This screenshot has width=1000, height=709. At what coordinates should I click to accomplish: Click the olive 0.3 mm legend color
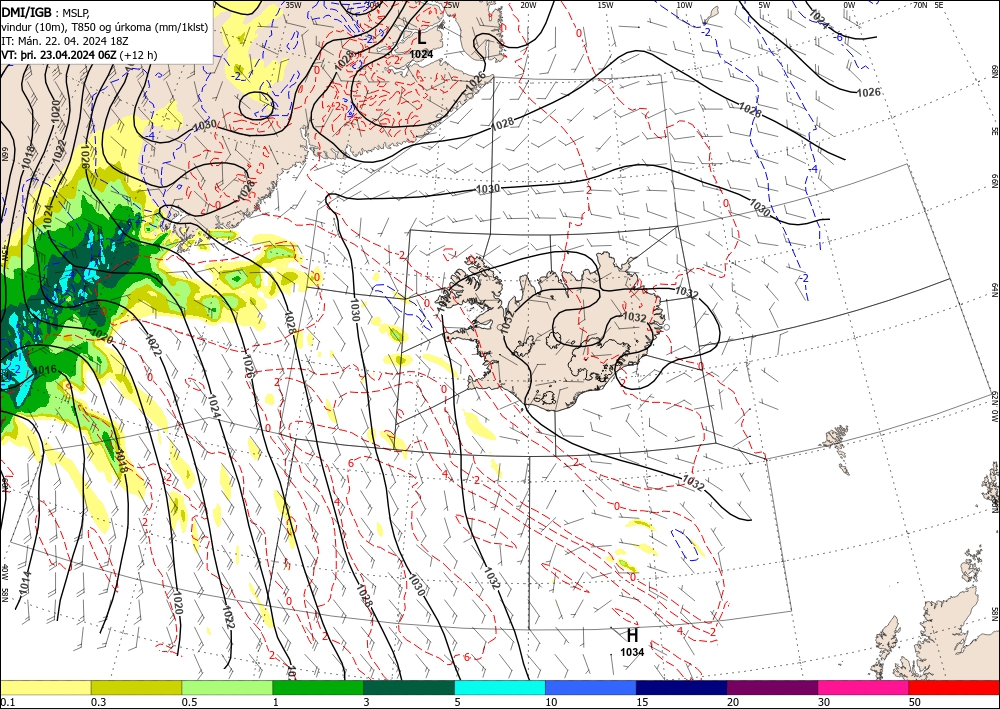(136, 688)
